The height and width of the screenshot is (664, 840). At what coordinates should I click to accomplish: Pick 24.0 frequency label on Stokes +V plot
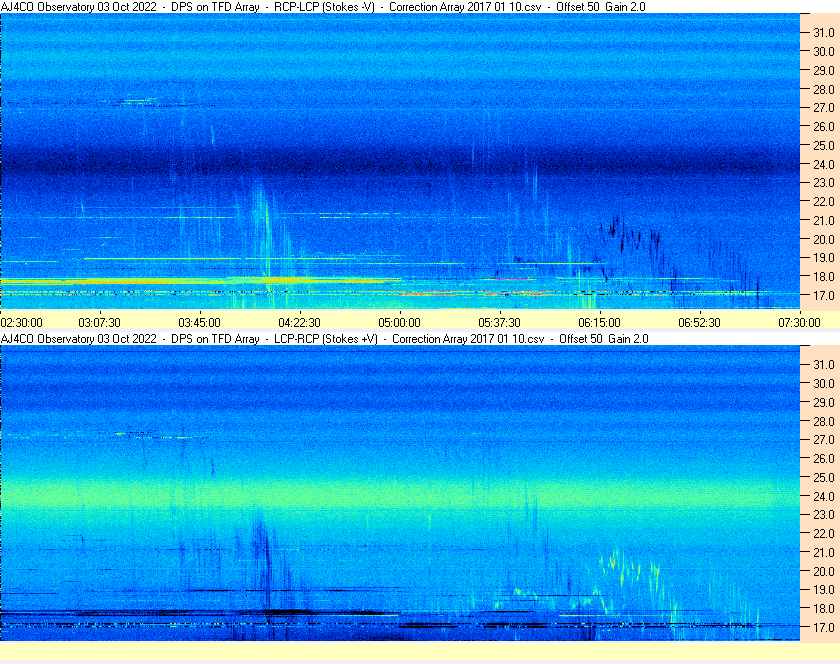824,496
